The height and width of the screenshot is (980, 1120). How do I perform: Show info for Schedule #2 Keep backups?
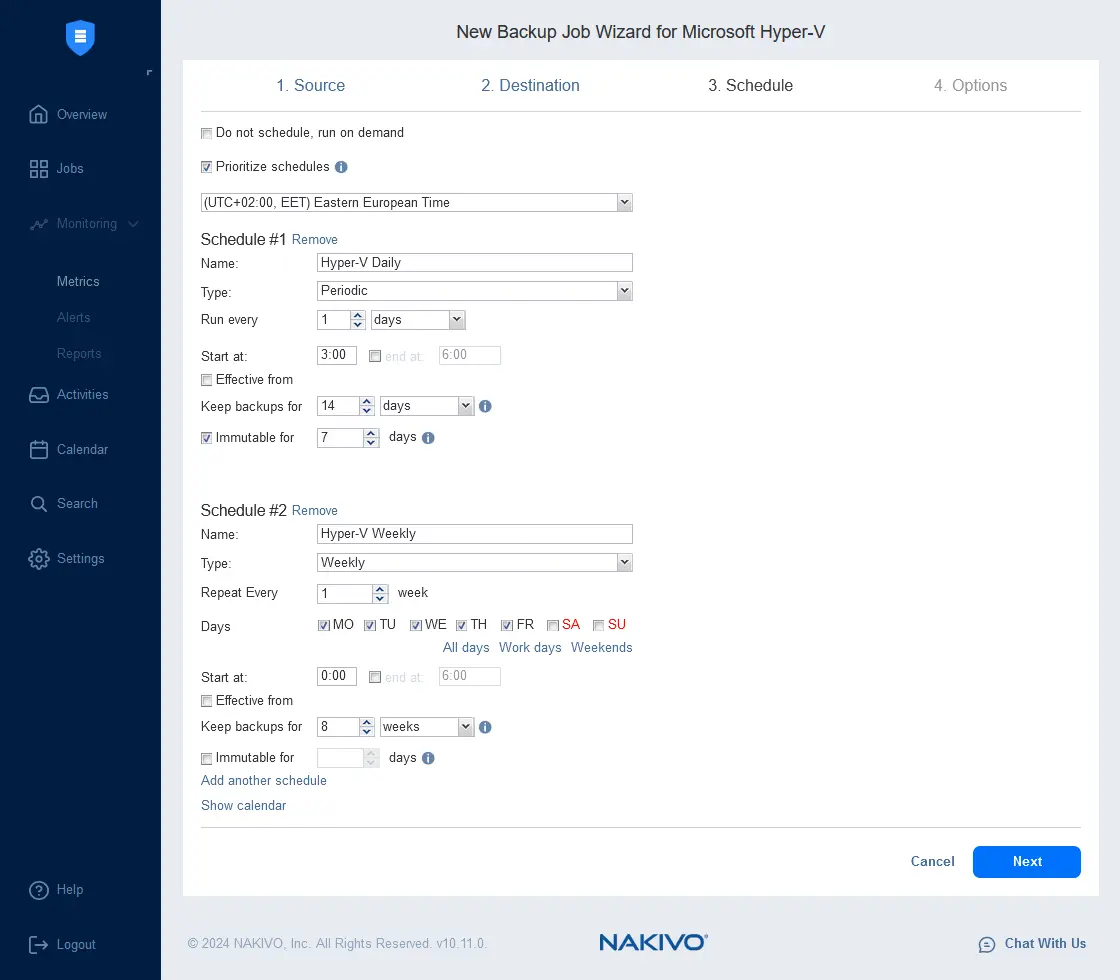pos(485,727)
